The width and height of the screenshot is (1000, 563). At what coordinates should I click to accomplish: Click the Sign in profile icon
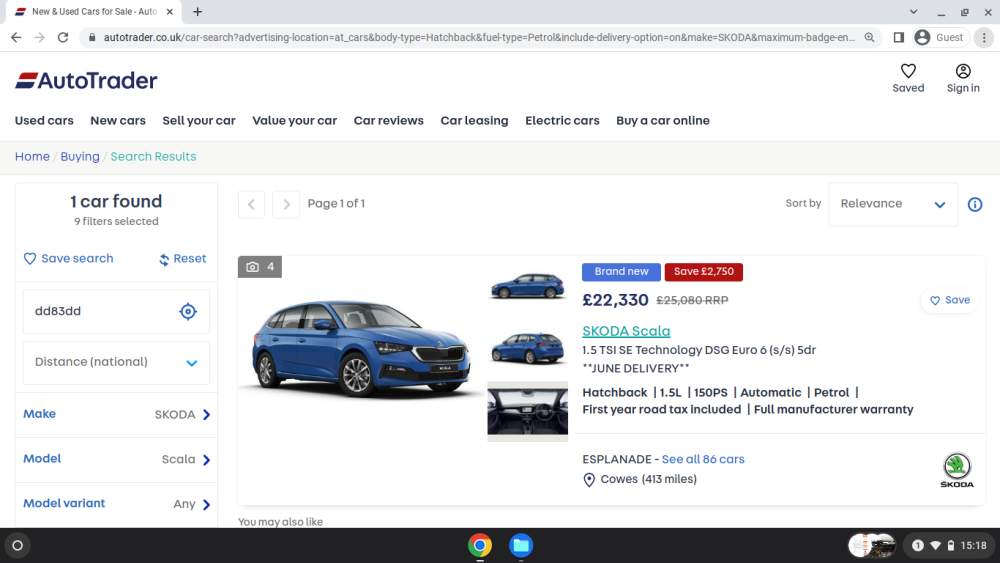pyautogui.click(x=963, y=71)
